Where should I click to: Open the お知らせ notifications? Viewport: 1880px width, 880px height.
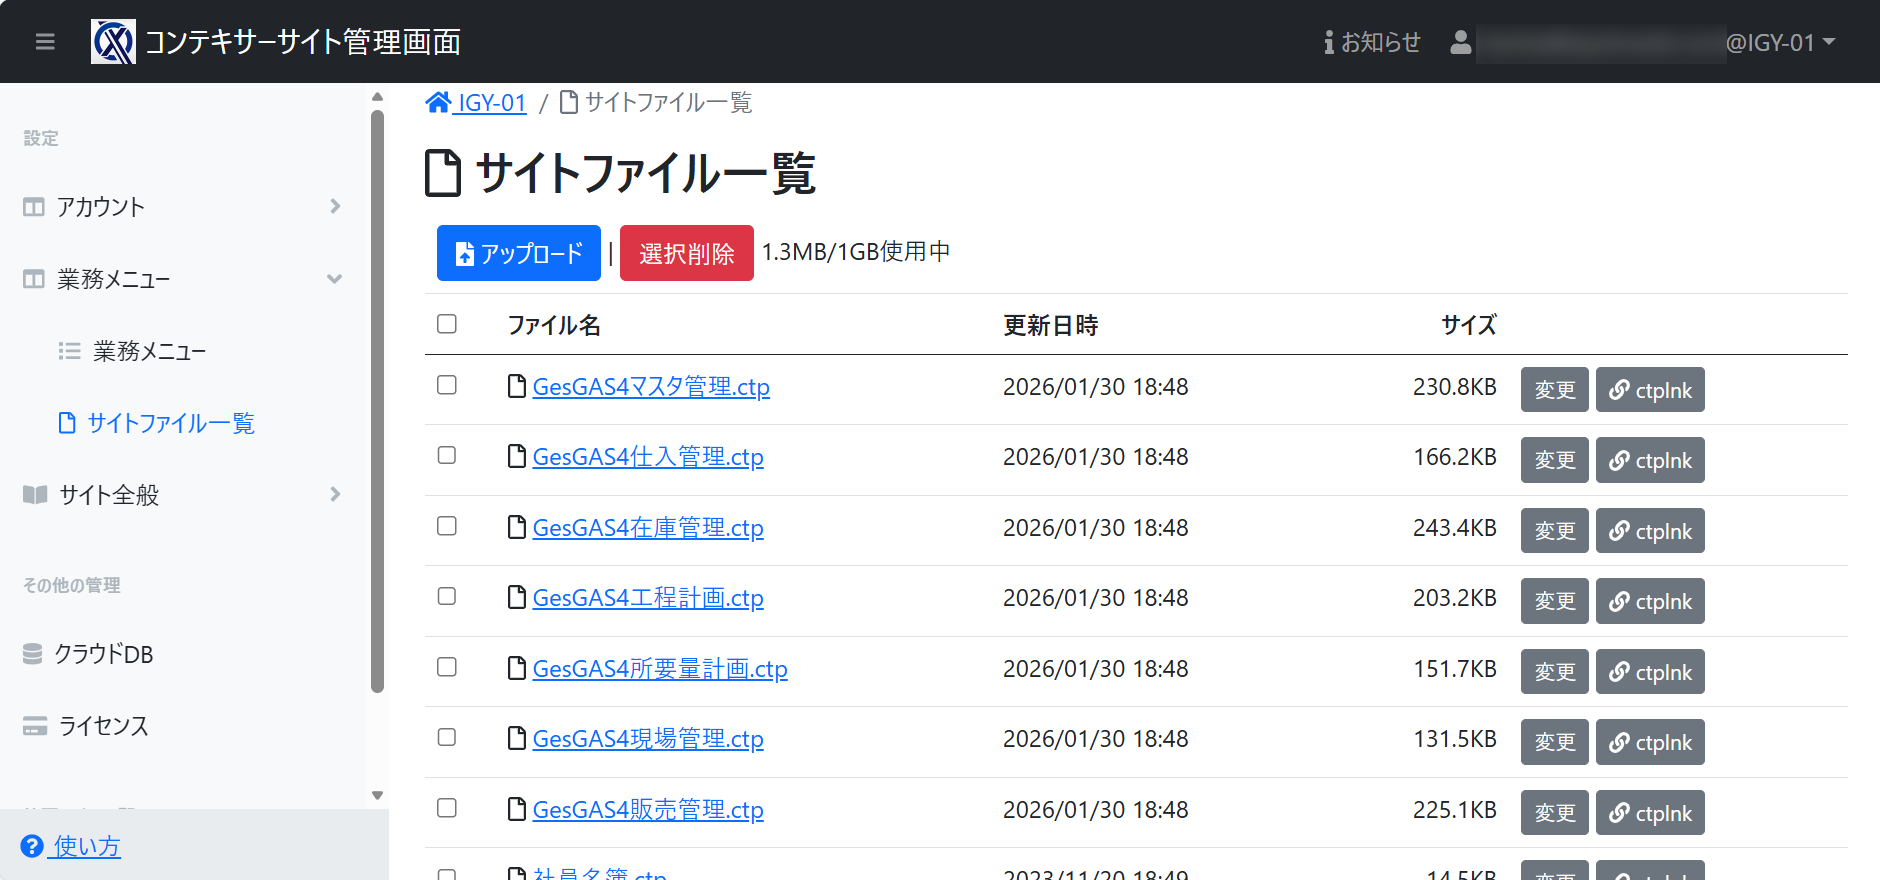click(x=1372, y=42)
